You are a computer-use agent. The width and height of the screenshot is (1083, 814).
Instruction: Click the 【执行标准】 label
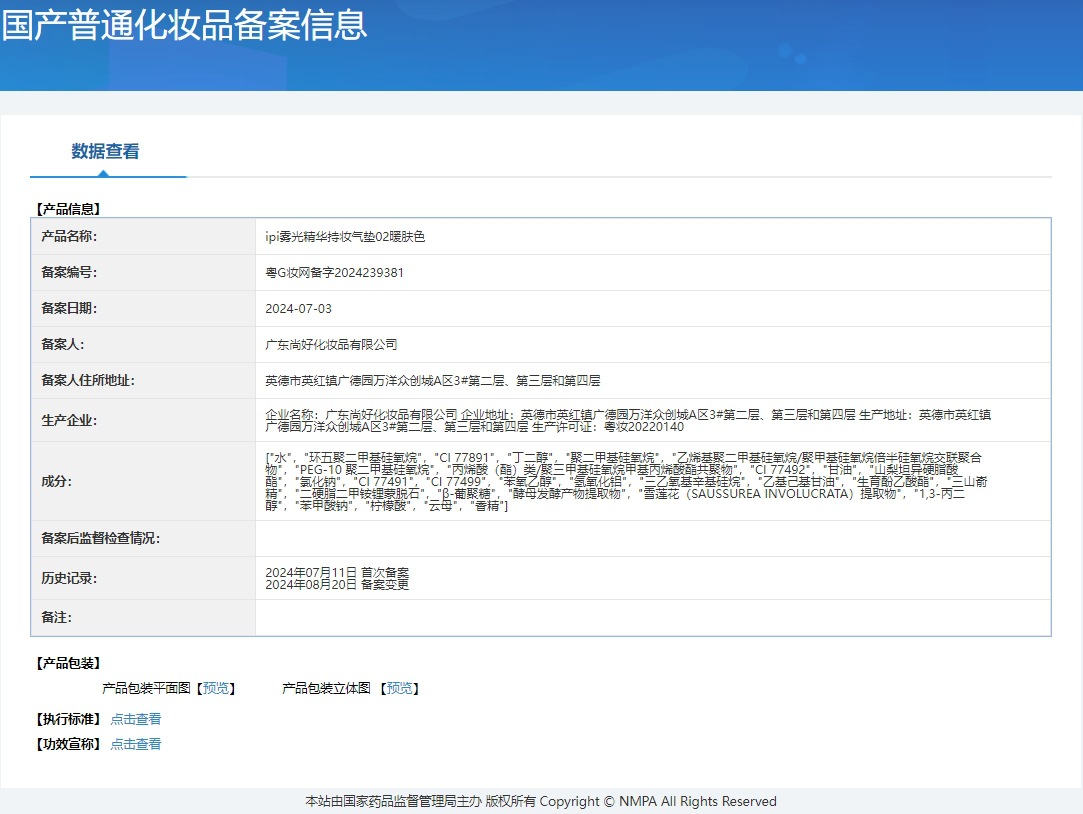click(68, 719)
